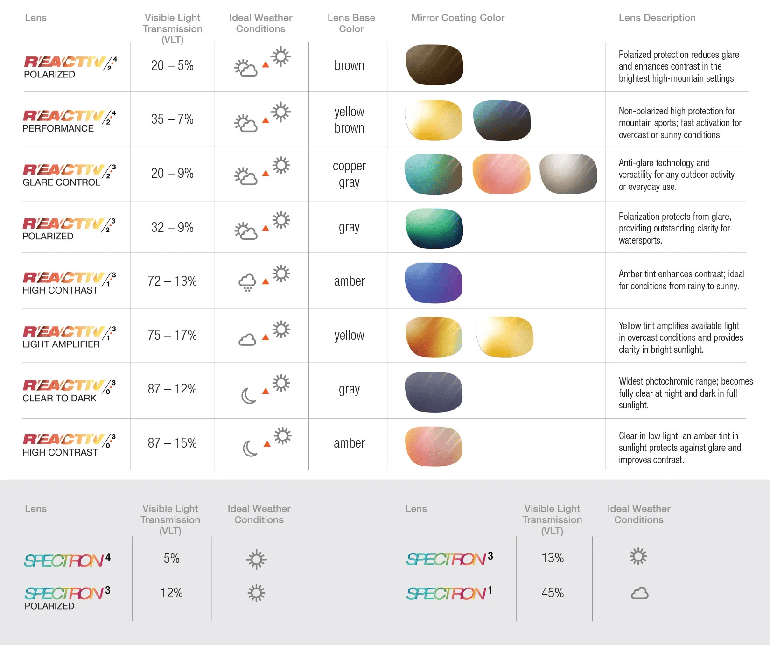Click the Mirror Coating Color column header
This screenshot has width=770, height=645.
[458, 18]
